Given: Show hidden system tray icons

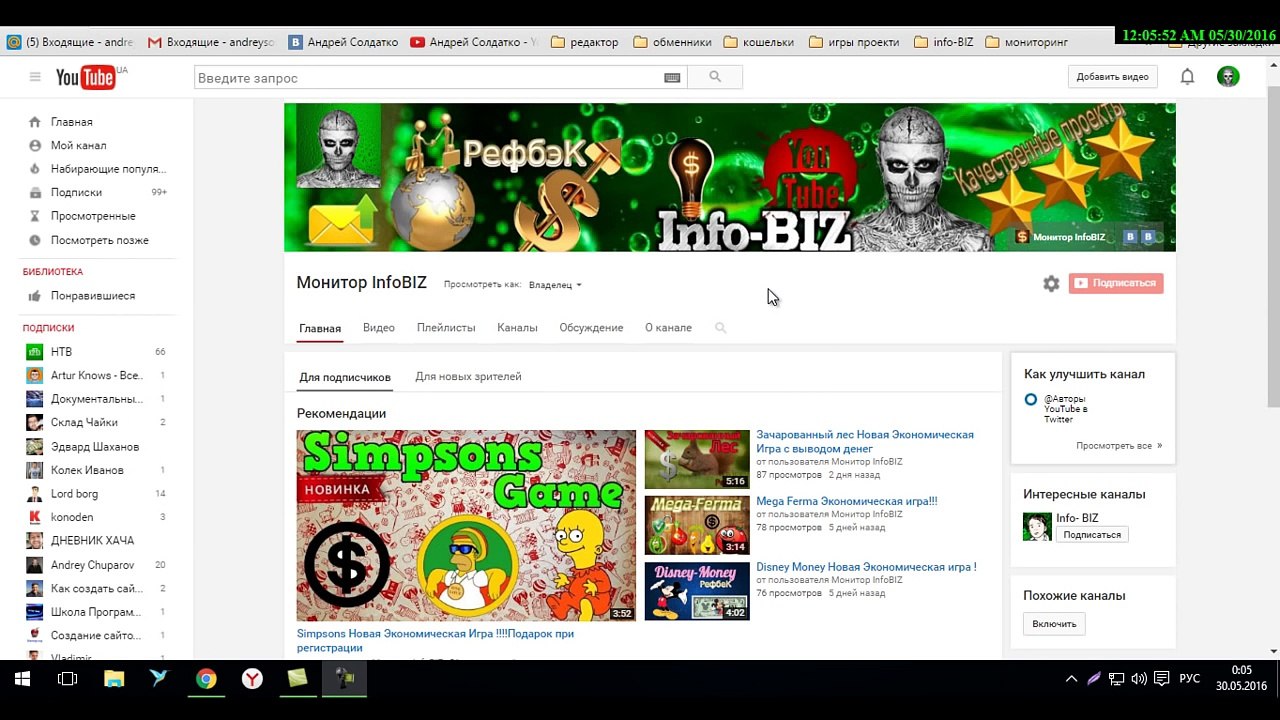Looking at the screenshot, I should [1071, 679].
